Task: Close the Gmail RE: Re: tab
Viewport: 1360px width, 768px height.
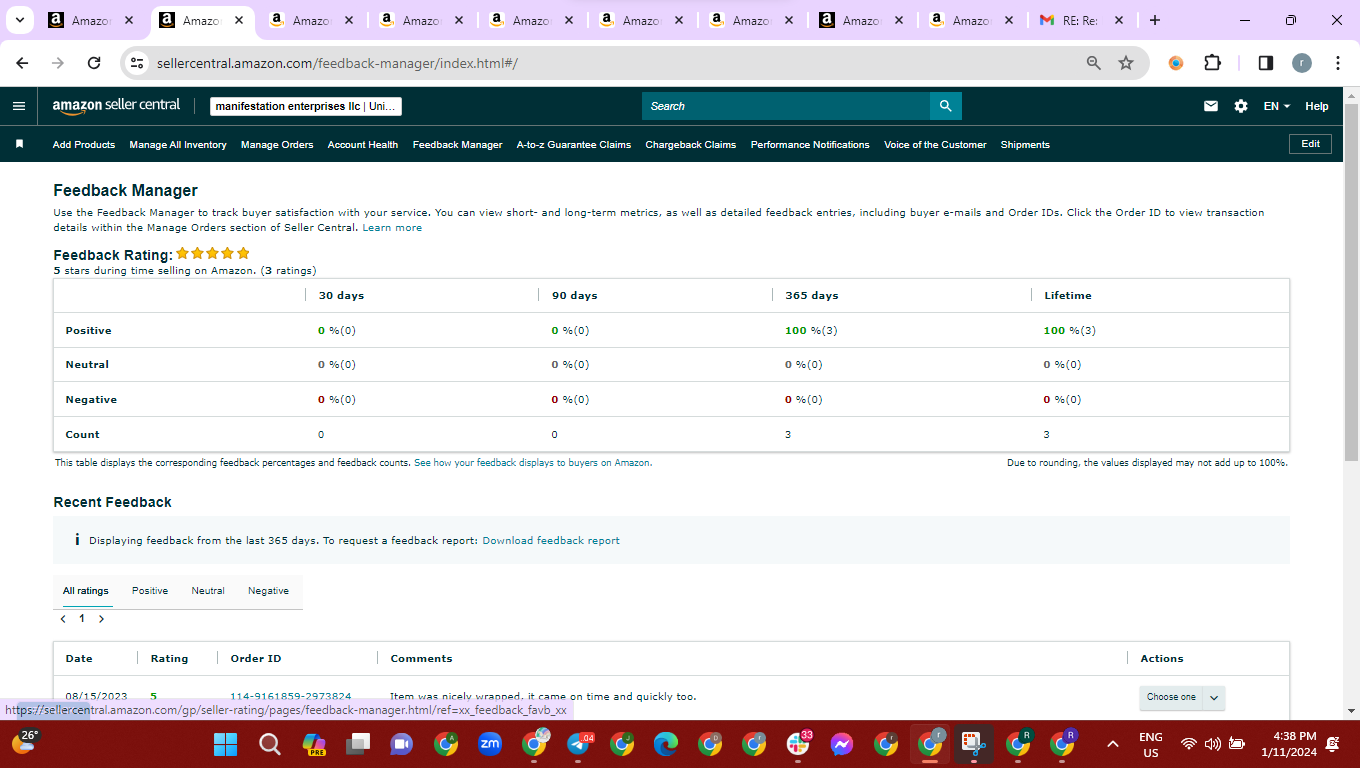Action: pos(1118,20)
